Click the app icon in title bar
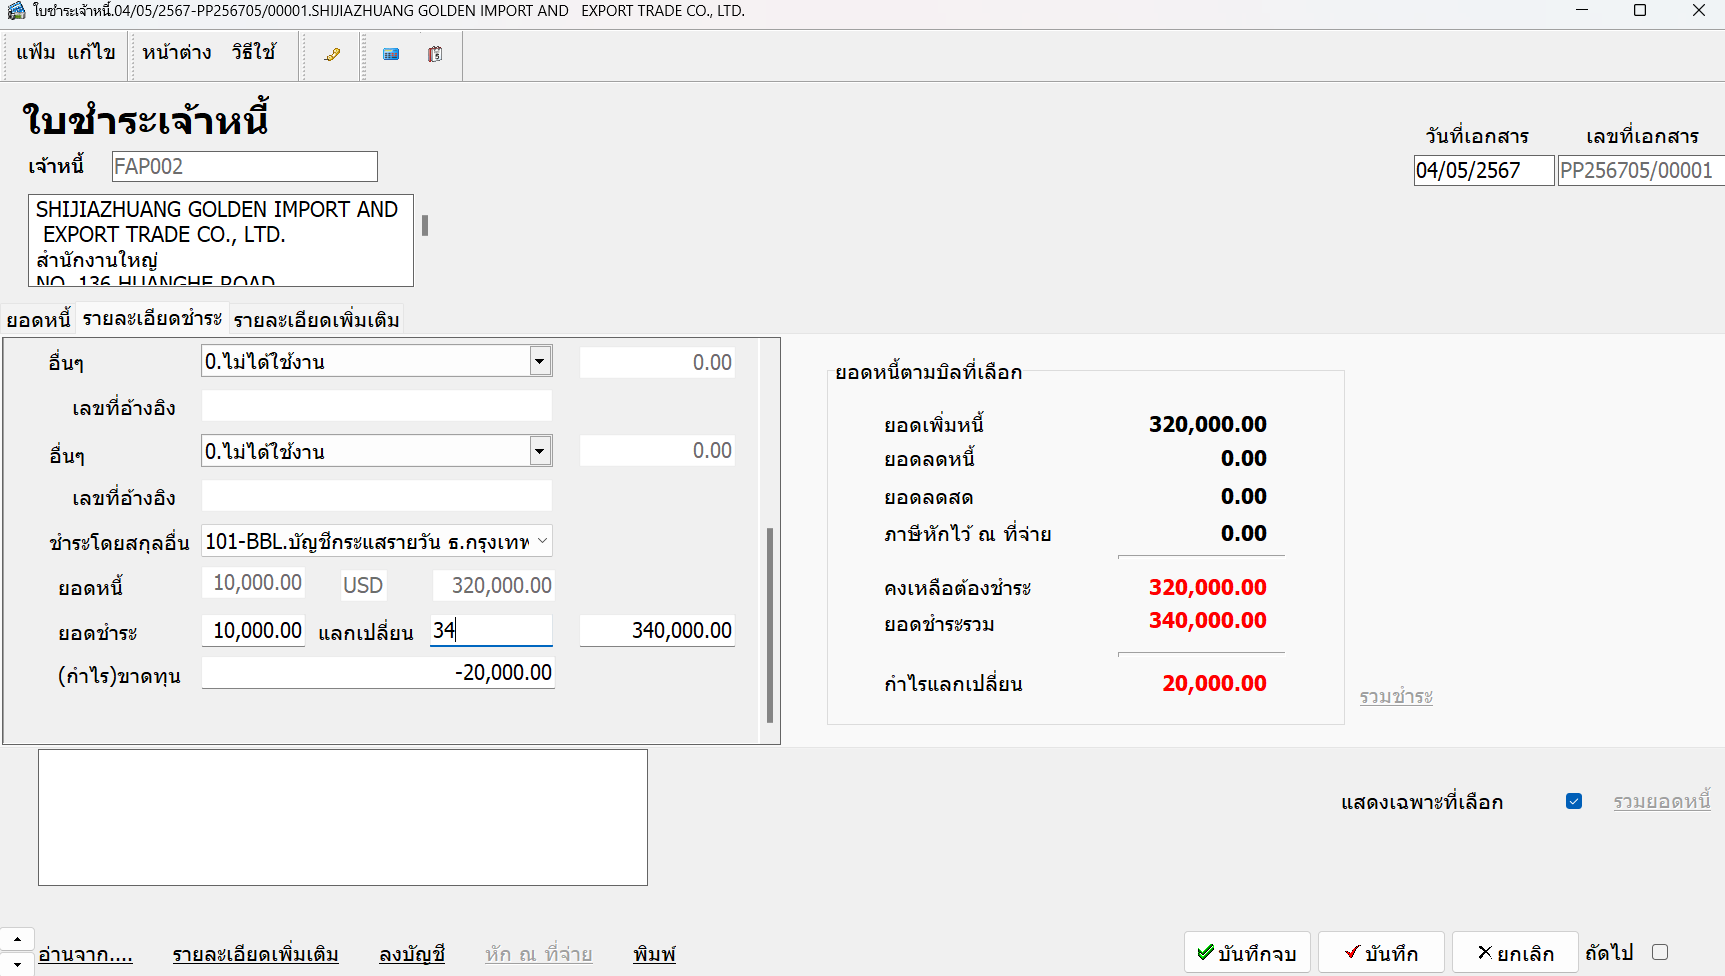 point(16,11)
